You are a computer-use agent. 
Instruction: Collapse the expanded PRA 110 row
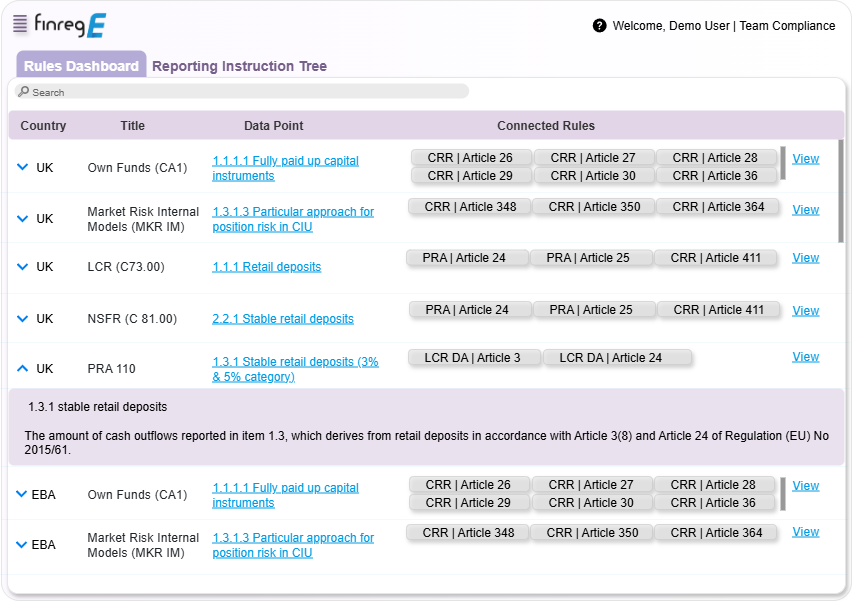pyautogui.click(x=23, y=369)
